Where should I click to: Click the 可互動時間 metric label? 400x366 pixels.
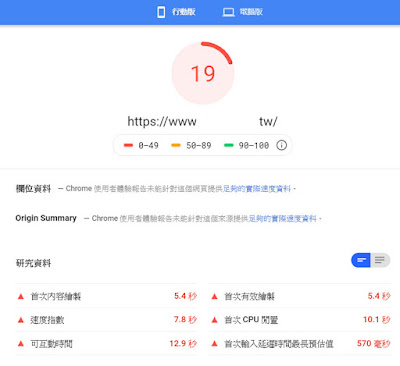pos(51,344)
